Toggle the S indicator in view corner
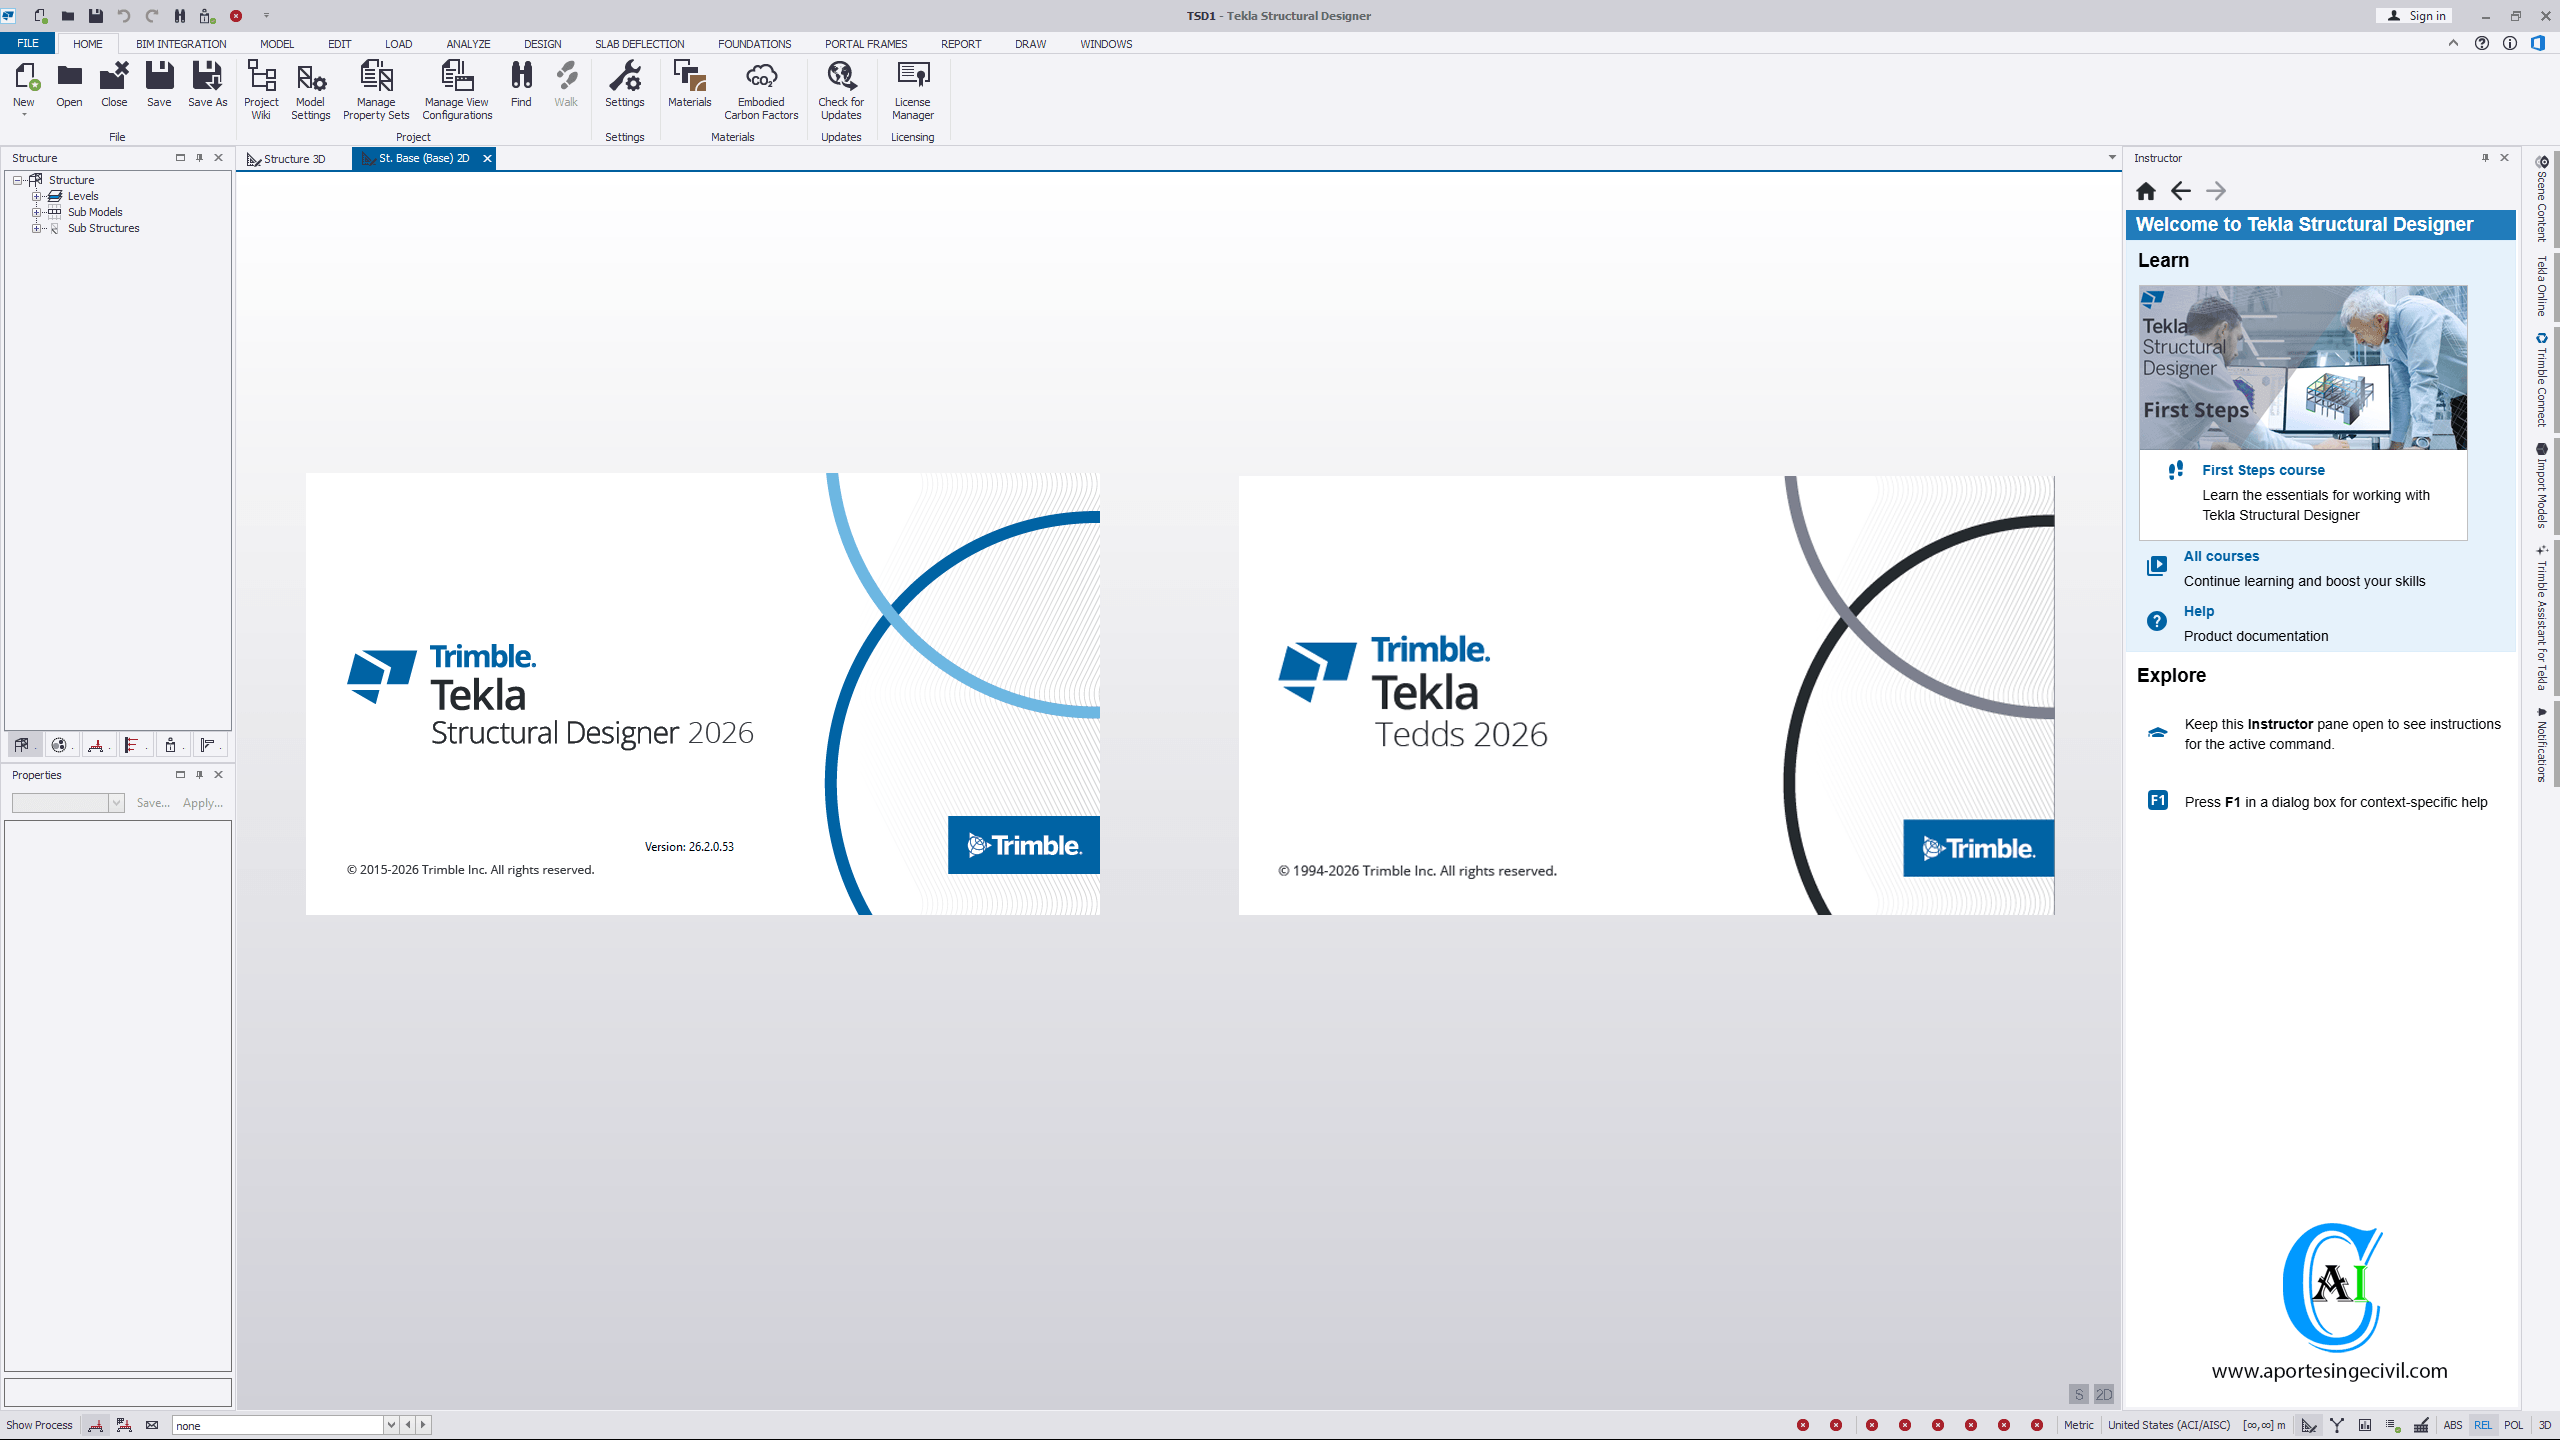 click(x=2079, y=1394)
